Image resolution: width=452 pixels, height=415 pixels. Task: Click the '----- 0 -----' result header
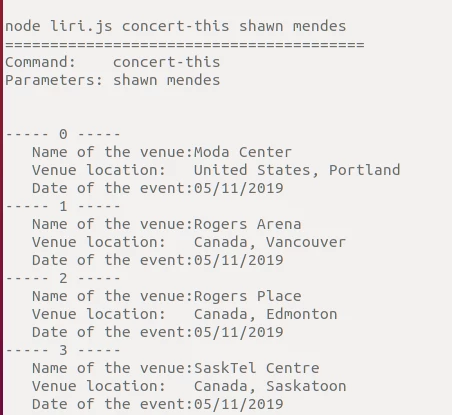click(x=63, y=134)
